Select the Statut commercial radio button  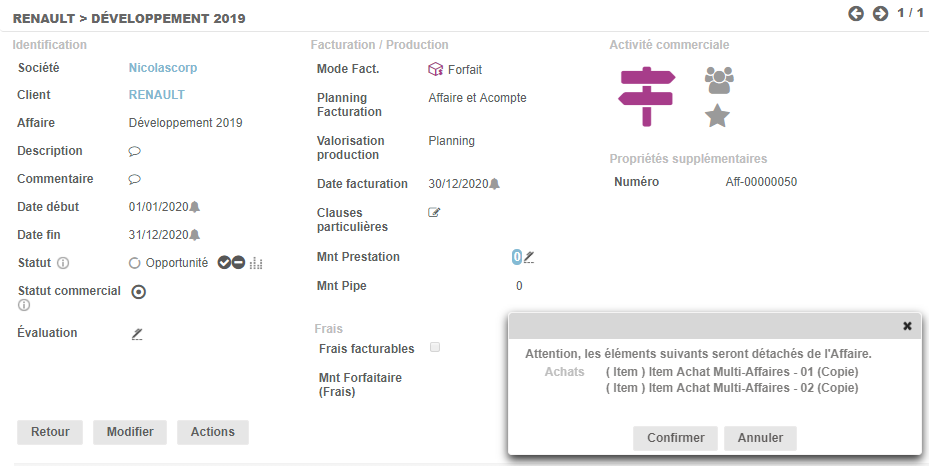click(139, 292)
